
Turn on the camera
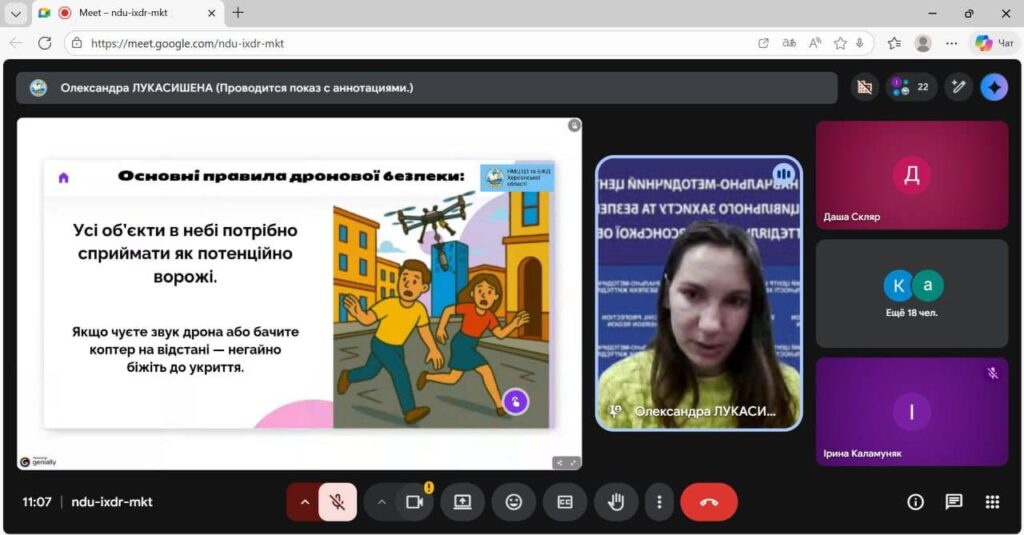click(414, 502)
